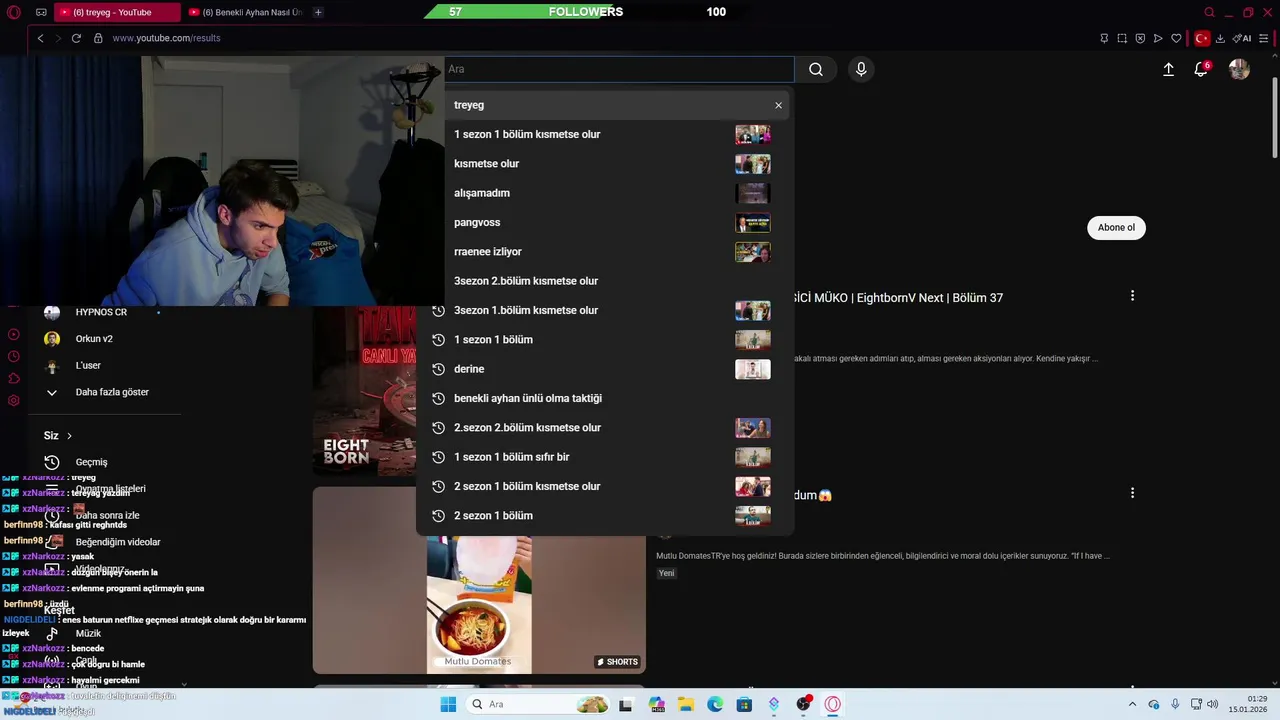Open the browser downloads icon
The height and width of the screenshot is (720, 1280).
click(x=1220, y=38)
